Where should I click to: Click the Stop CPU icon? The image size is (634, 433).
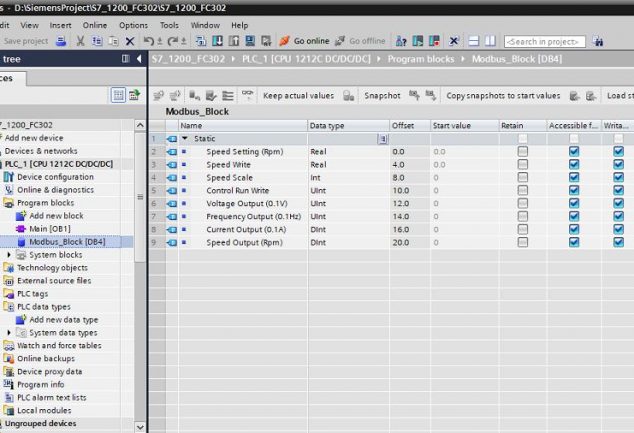(434, 41)
